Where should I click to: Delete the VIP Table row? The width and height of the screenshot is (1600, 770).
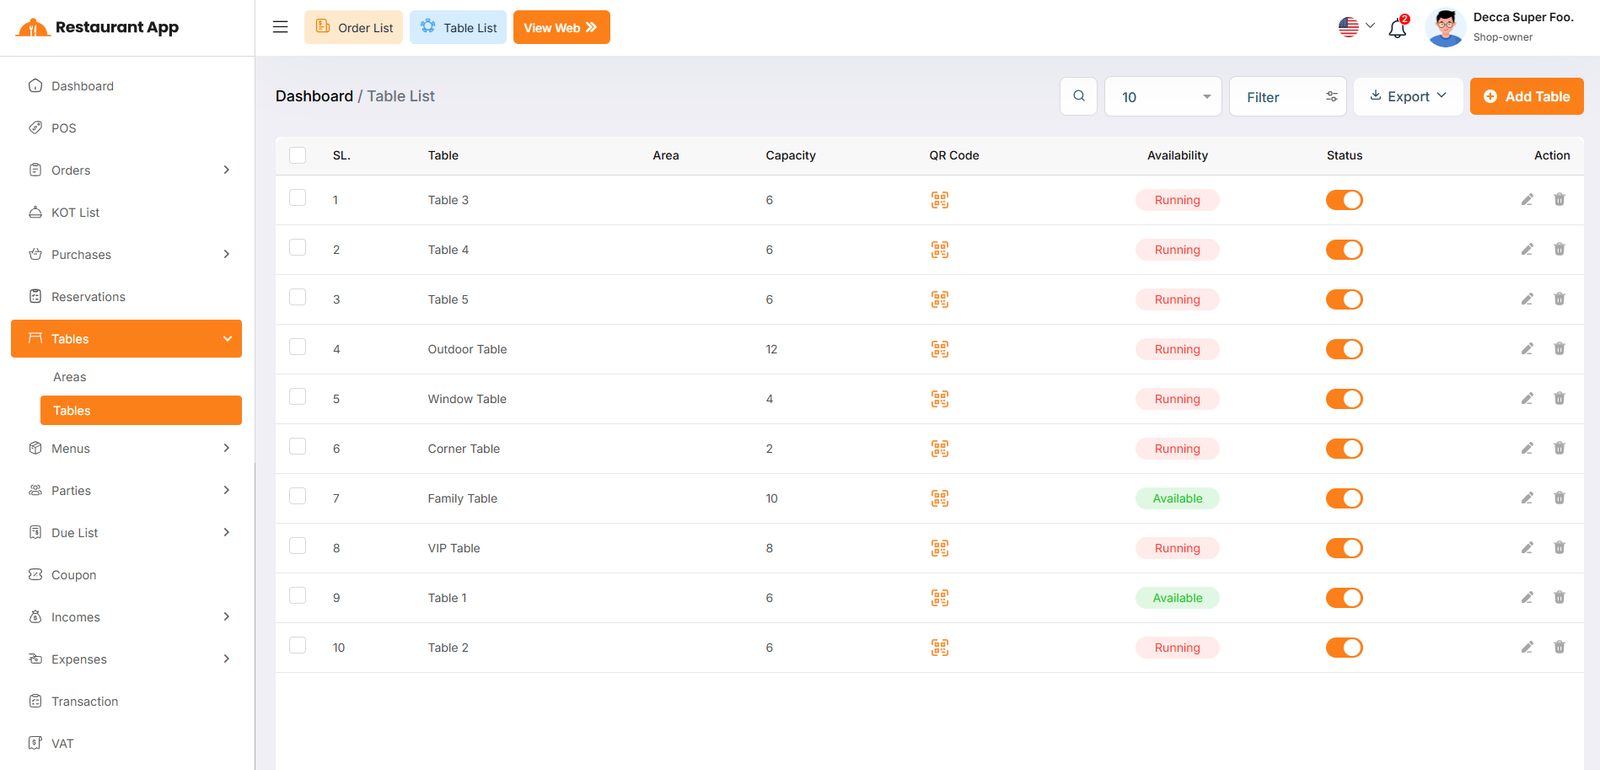[x=1558, y=548]
